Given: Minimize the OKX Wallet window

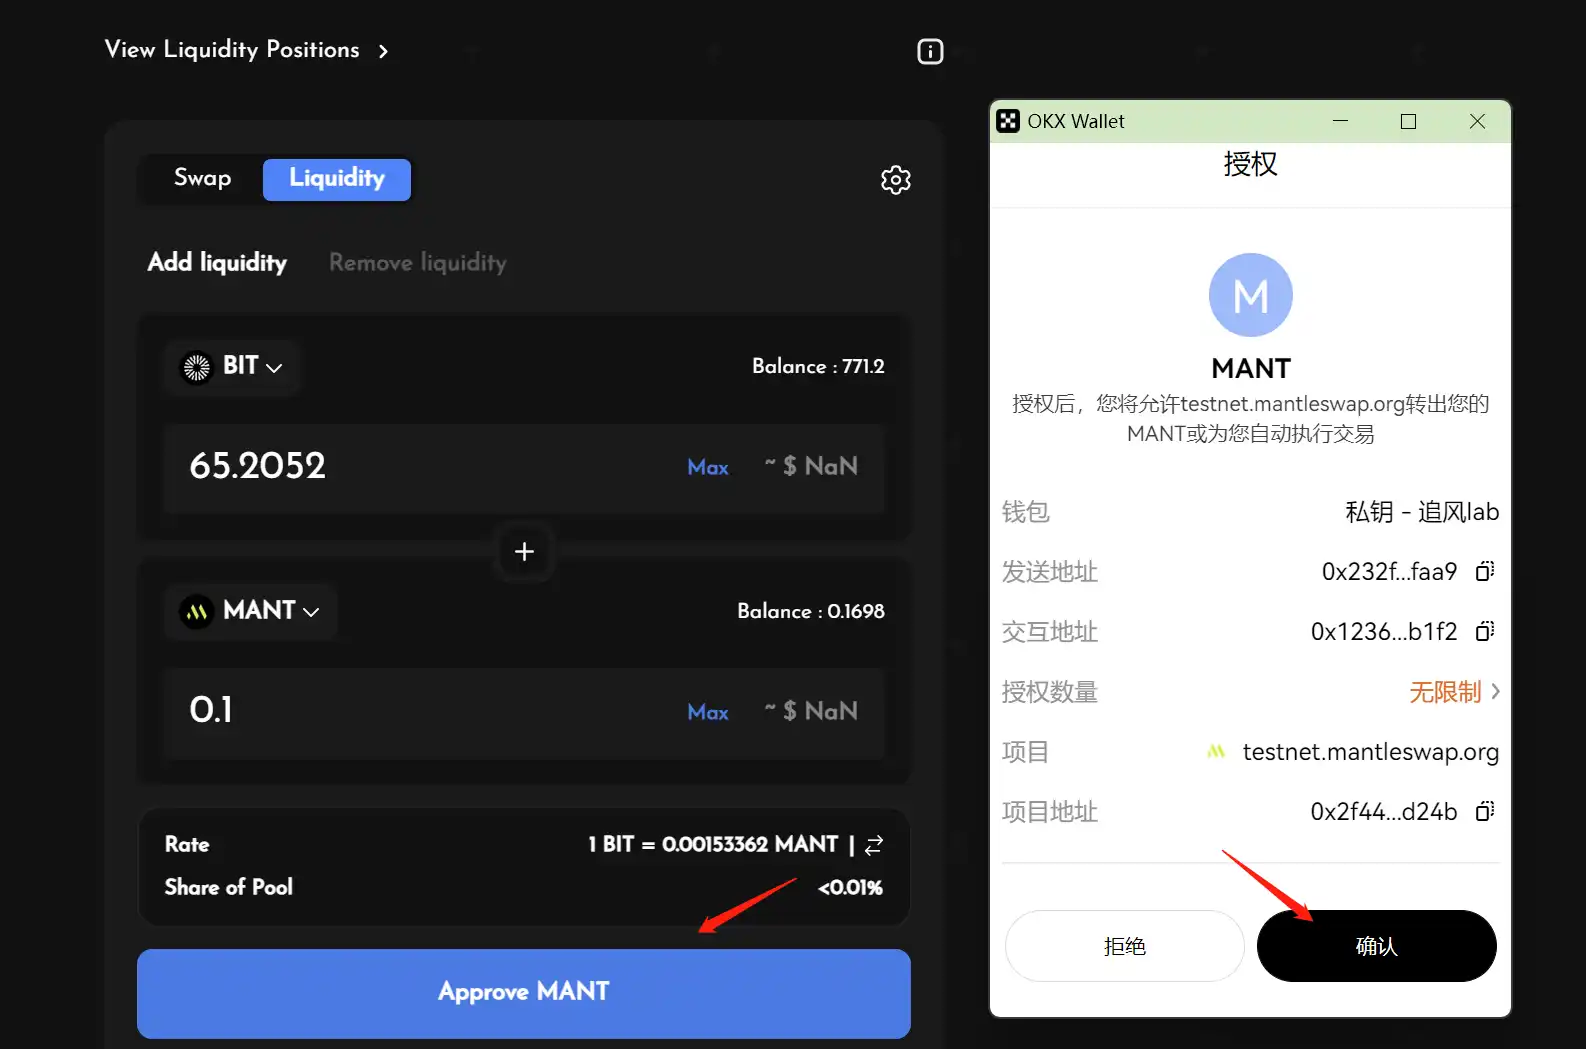Looking at the screenshot, I should [1341, 121].
